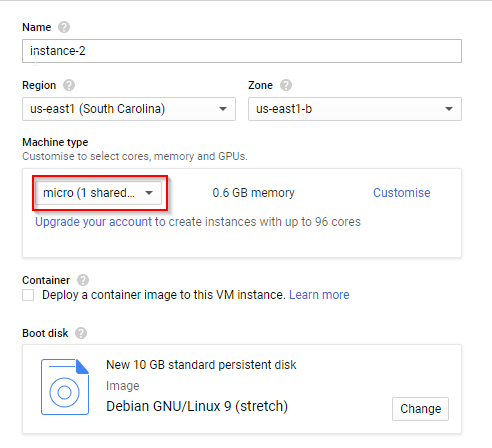Image resolution: width=492 pixels, height=448 pixels.
Task: Enable Deploy a container image checkbox
Action: pos(28,295)
